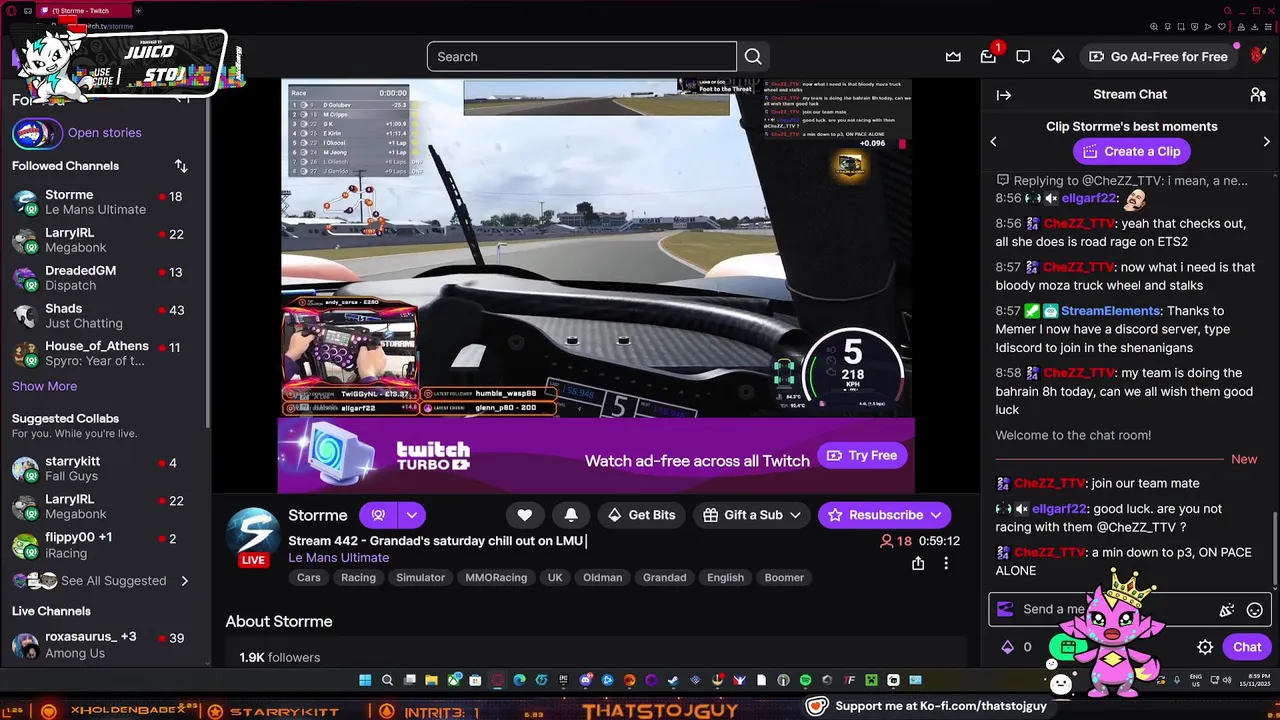1280x720 pixels.
Task: Open flippy00 iRacing suggested collab
Action: pyautogui.click(x=105, y=545)
